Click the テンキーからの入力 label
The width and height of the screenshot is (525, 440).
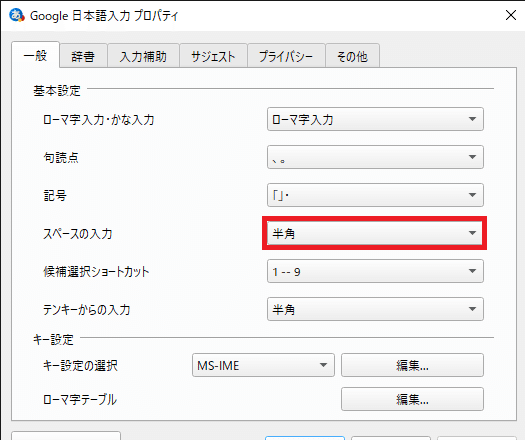click(x=86, y=309)
